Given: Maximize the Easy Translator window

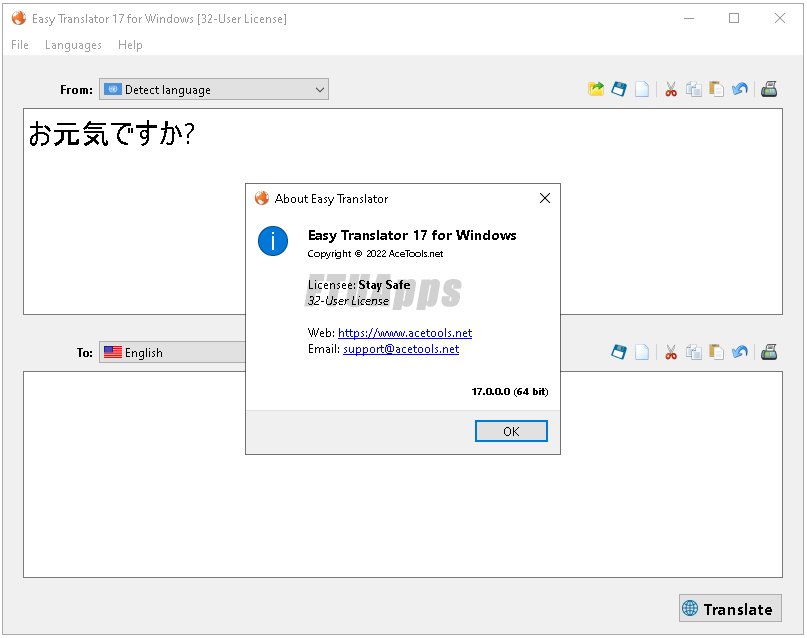Looking at the screenshot, I should (x=734, y=19).
